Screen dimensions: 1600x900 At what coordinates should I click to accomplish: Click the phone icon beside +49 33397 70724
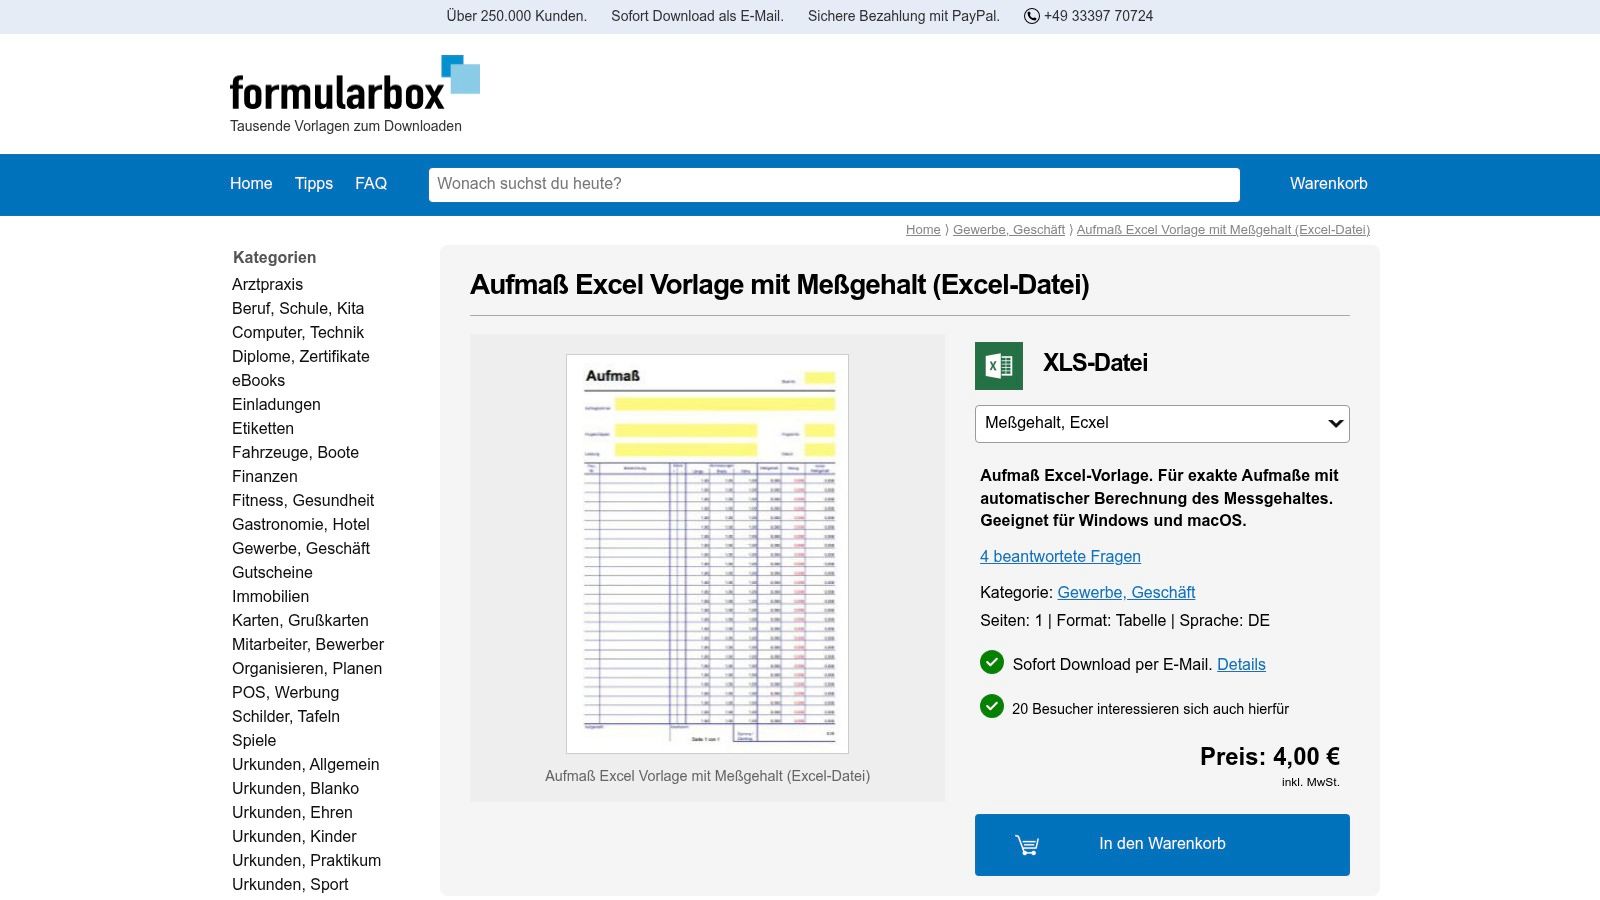pos(1032,16)
